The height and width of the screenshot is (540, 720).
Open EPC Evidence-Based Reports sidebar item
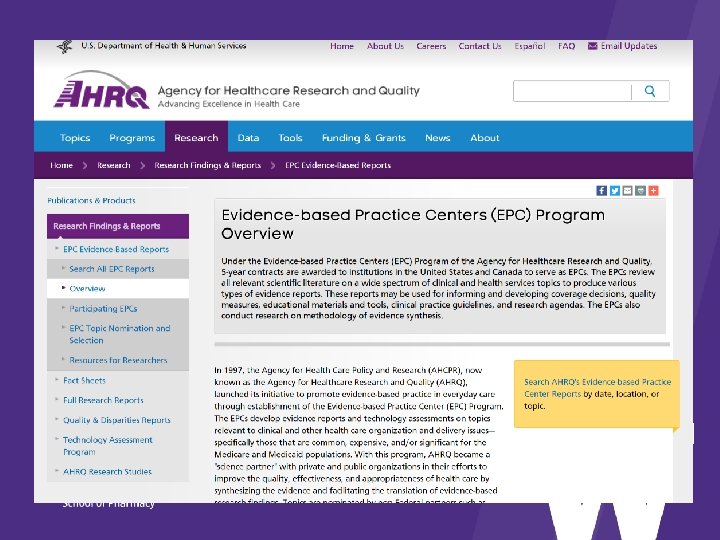pos(116,249)
